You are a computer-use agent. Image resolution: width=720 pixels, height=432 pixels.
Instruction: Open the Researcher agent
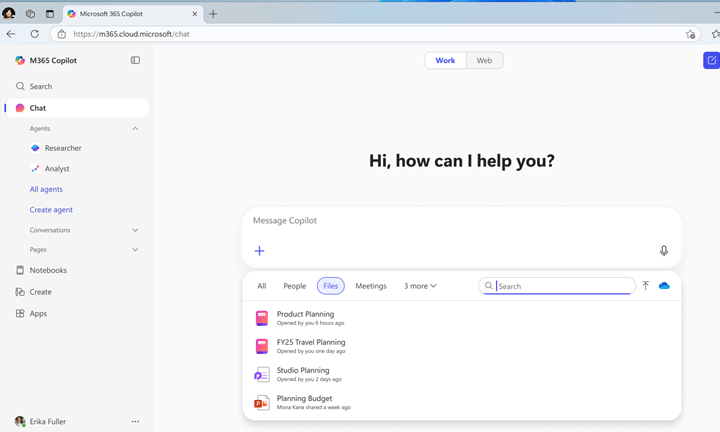[63, 148]
